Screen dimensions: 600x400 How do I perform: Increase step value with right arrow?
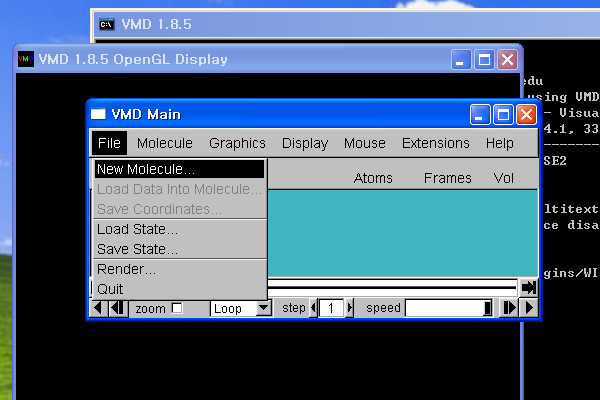click(349, 308)
